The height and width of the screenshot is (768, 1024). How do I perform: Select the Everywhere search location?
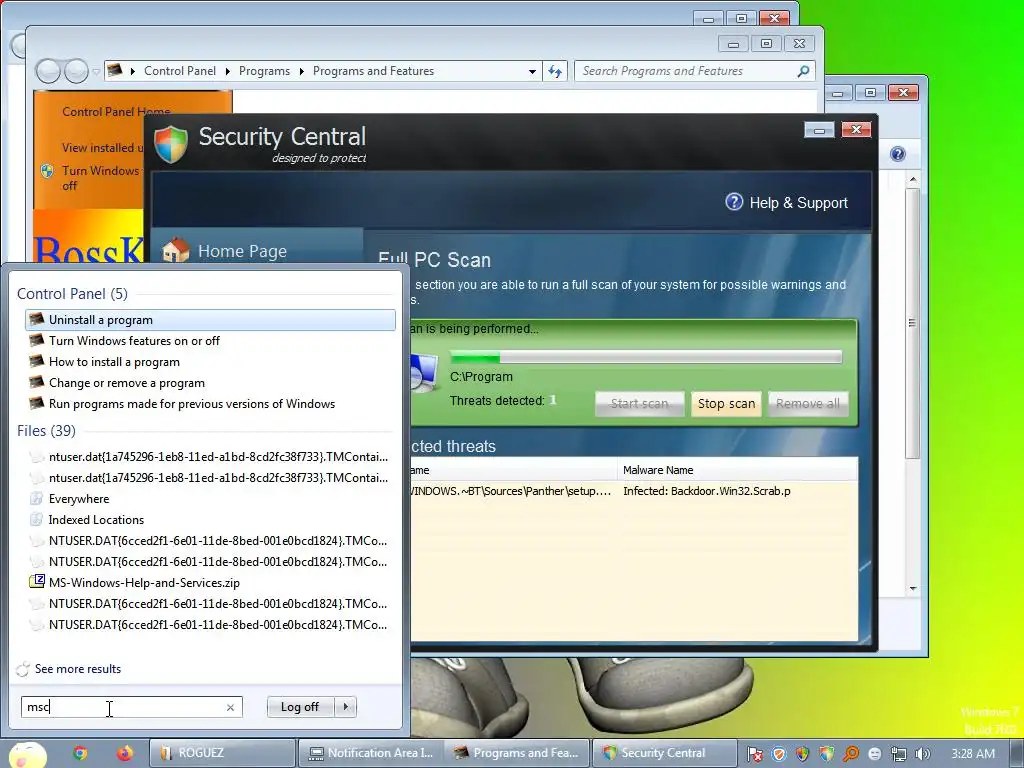point(79,499)
